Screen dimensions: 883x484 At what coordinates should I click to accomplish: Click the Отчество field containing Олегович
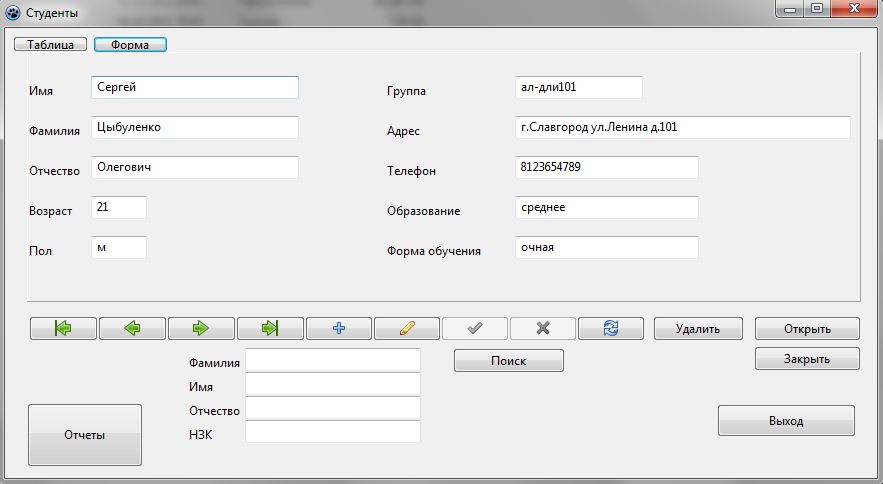click(x=195, y=167)
